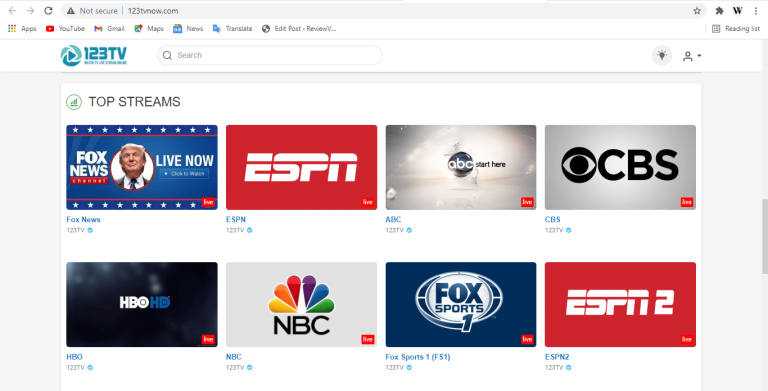Open the News bookmark
768x391 pixels.
click(x=188, y=28)
